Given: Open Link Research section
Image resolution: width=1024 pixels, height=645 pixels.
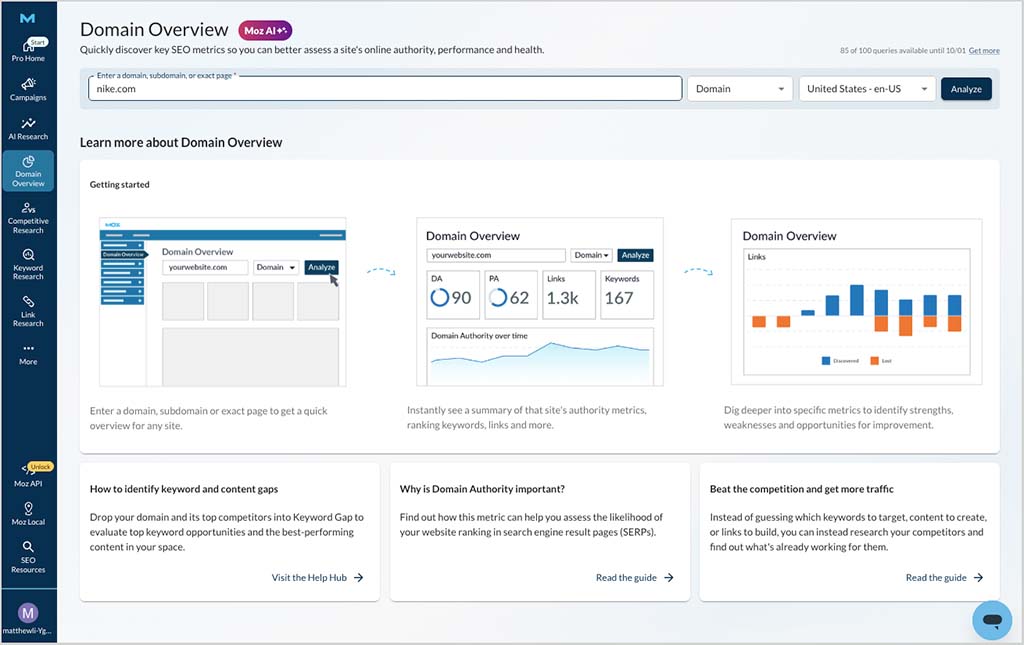Looking at the screenshot, I should point(28,311).
